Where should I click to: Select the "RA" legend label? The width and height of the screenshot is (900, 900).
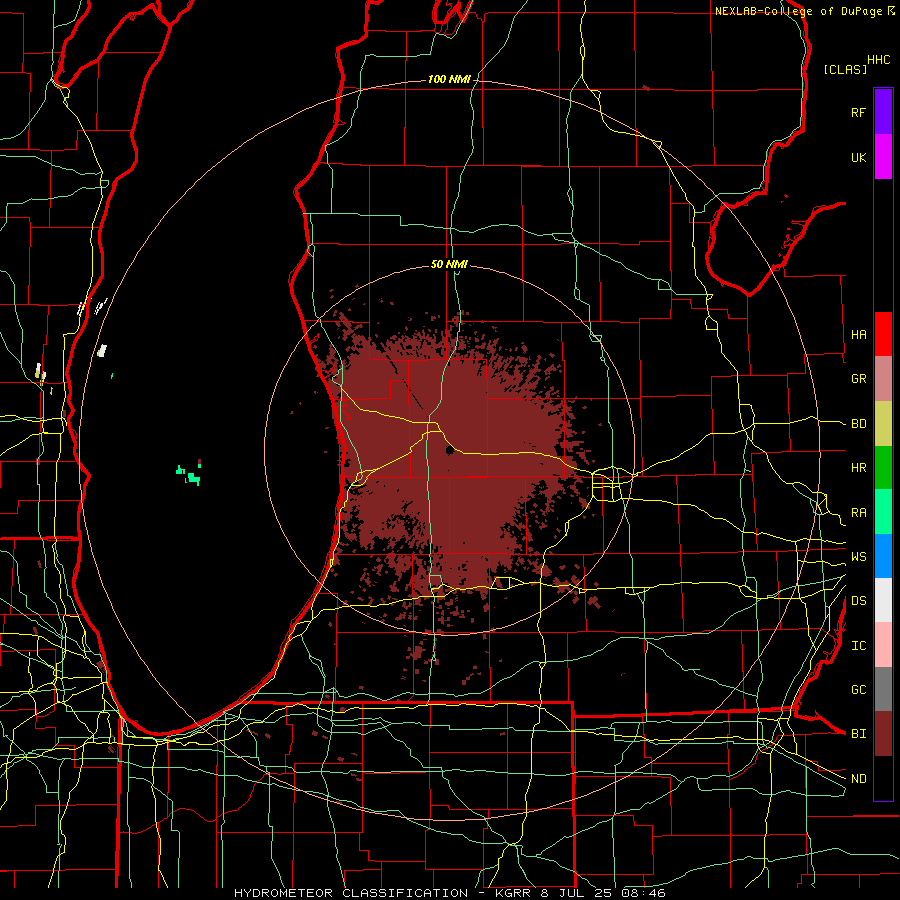coord(858,513)
